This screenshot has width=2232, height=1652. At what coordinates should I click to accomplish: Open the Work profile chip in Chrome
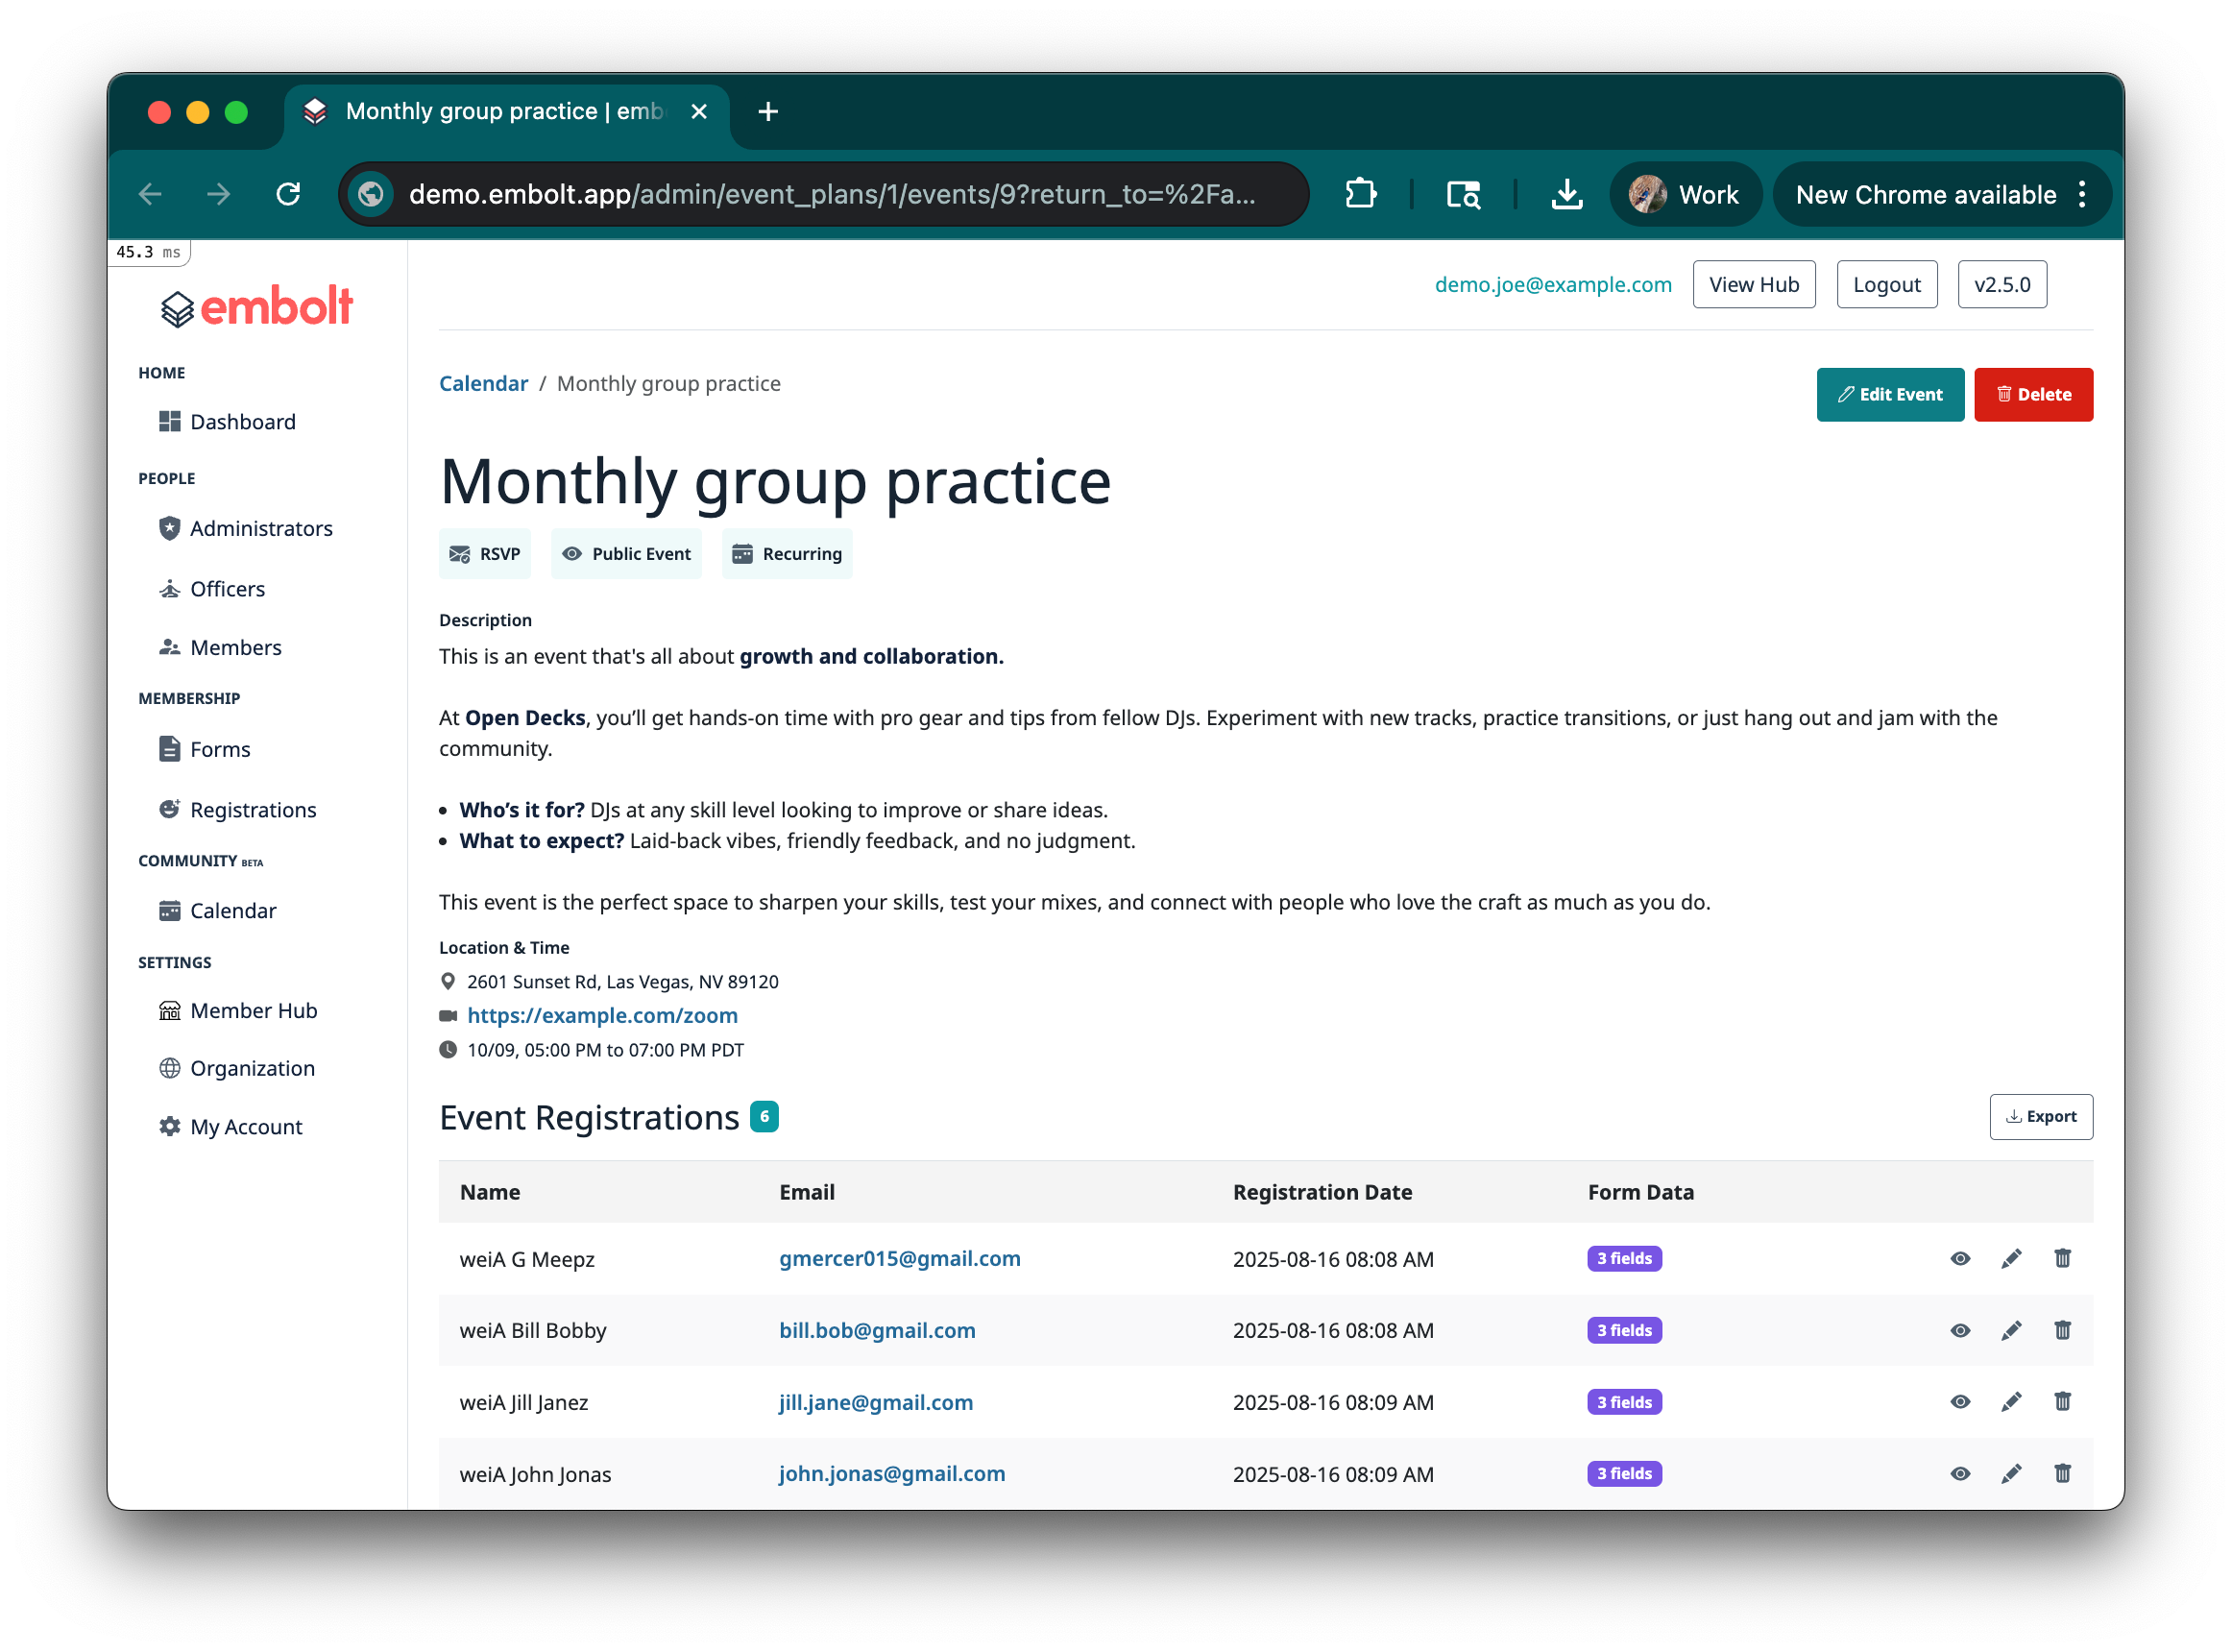coord(1685,194)
